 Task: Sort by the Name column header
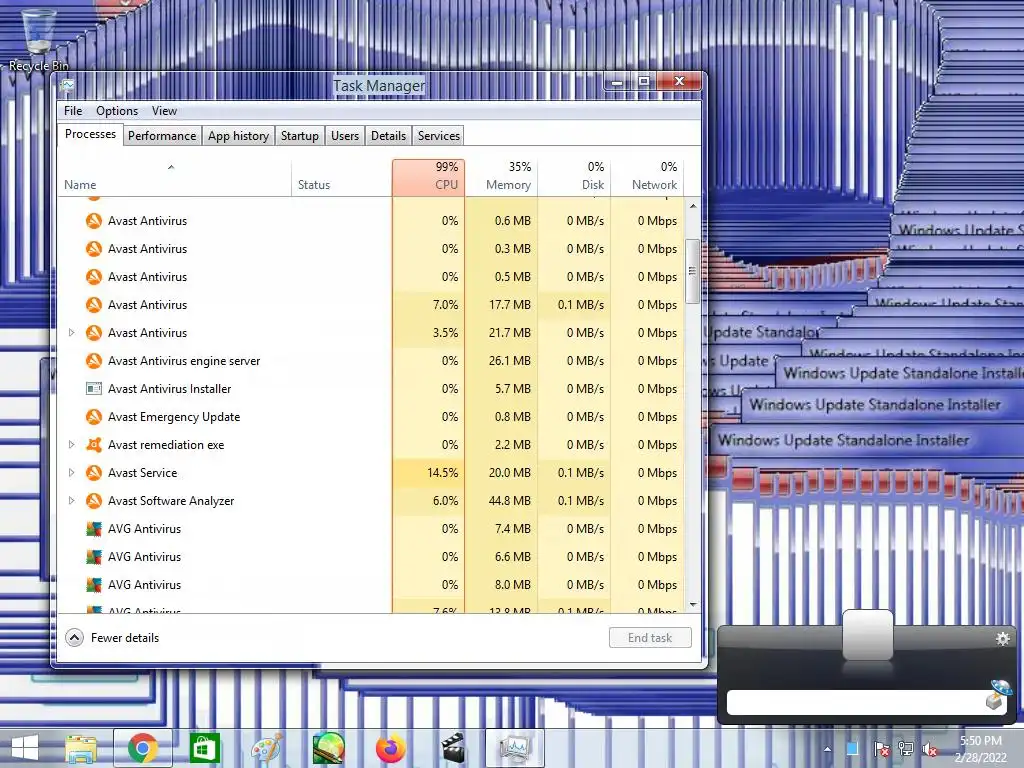(174, 177)
